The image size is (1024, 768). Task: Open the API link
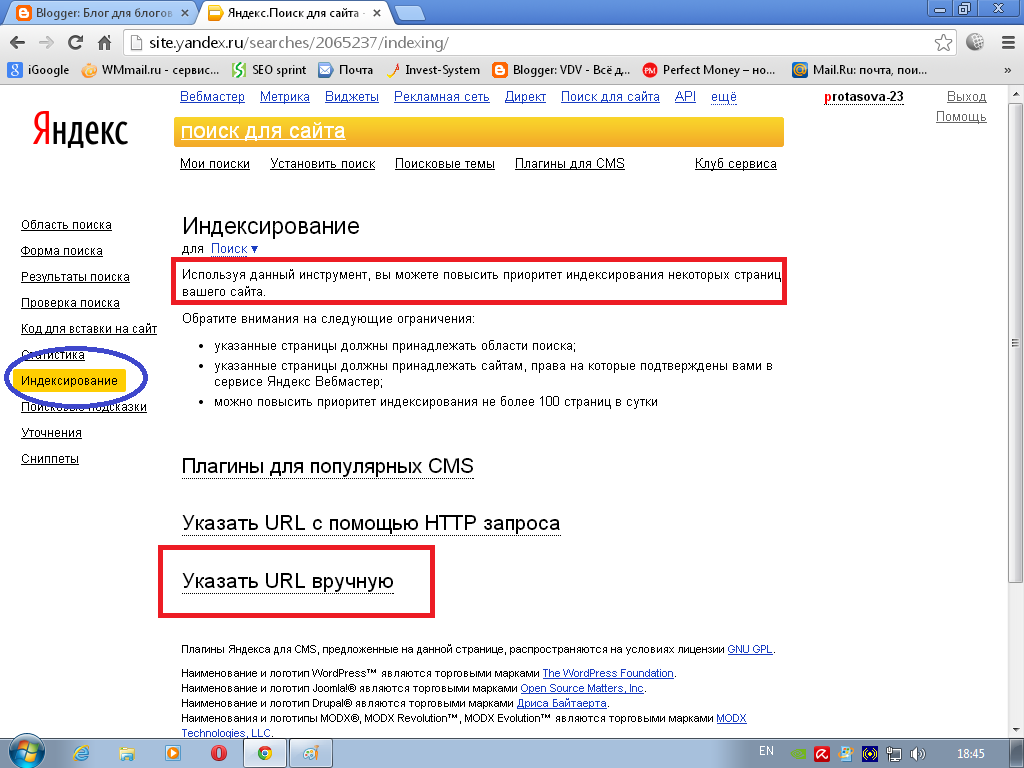pos(685,97)
